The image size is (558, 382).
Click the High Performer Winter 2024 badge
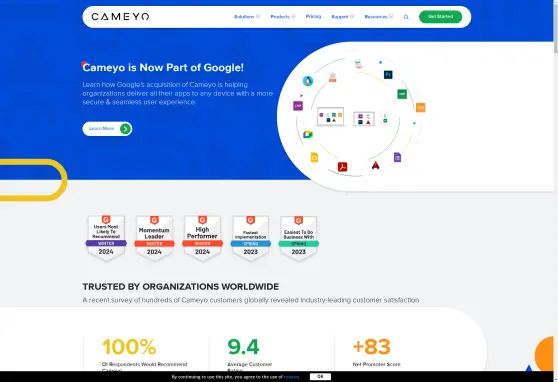click(x=202, y=238)
